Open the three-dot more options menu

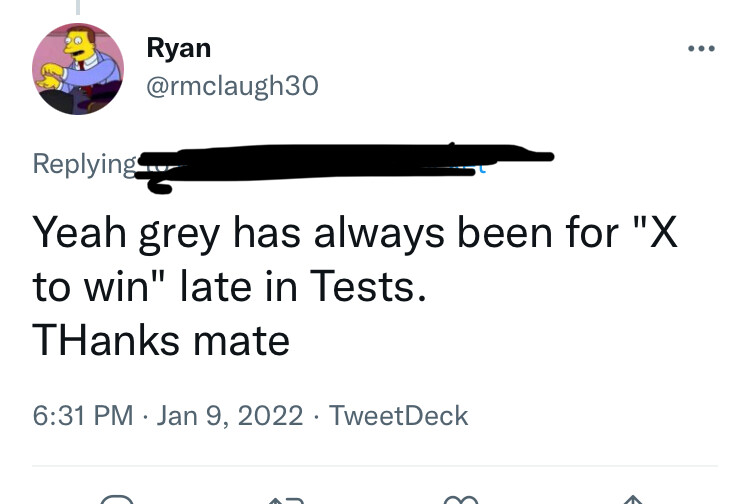point(699,48)
